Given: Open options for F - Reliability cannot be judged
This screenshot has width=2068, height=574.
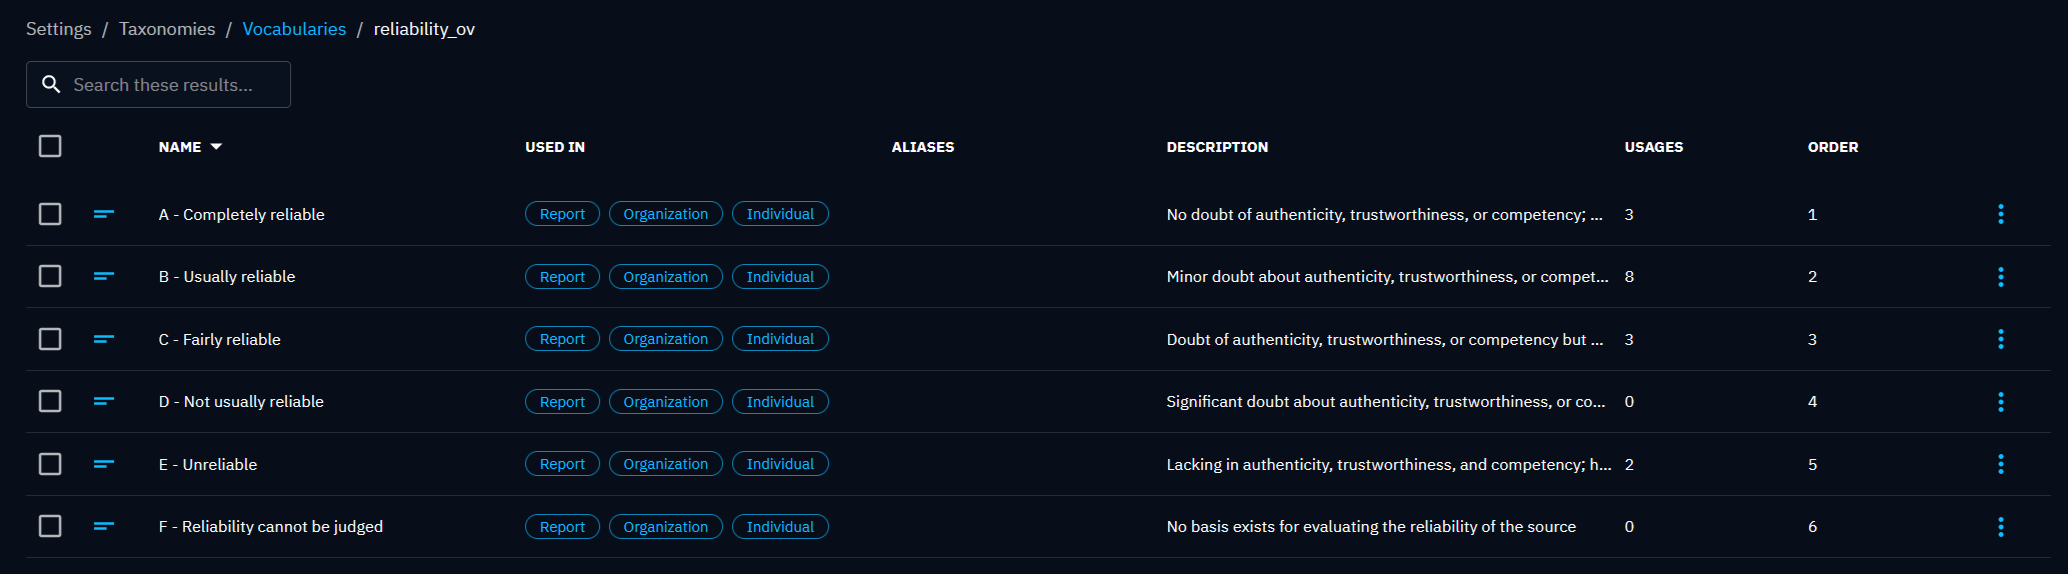Looking at the screenshot, I should click(2000, 527).
